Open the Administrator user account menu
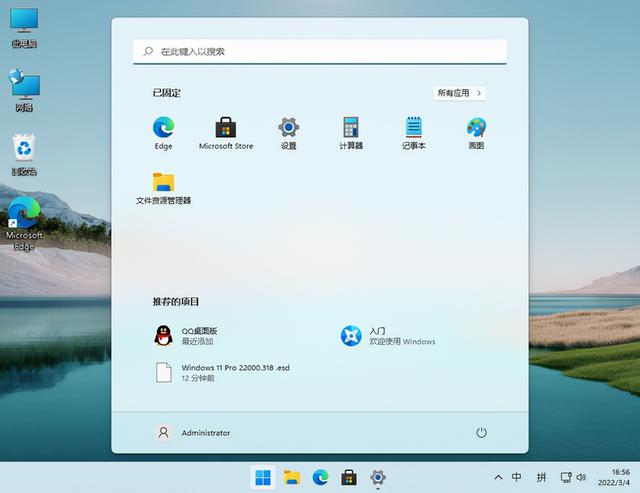The image size is (640, 493). (194, 432)
